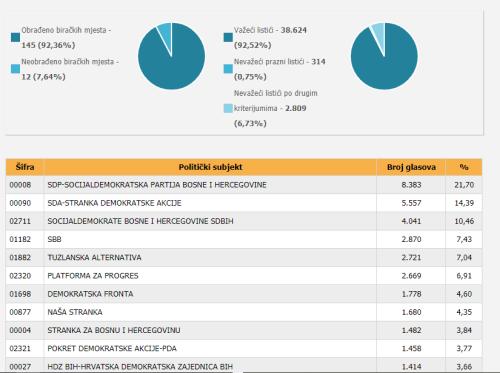Select the DEMOKRATSKA FRONTA party name

click(x=90, y=294)
